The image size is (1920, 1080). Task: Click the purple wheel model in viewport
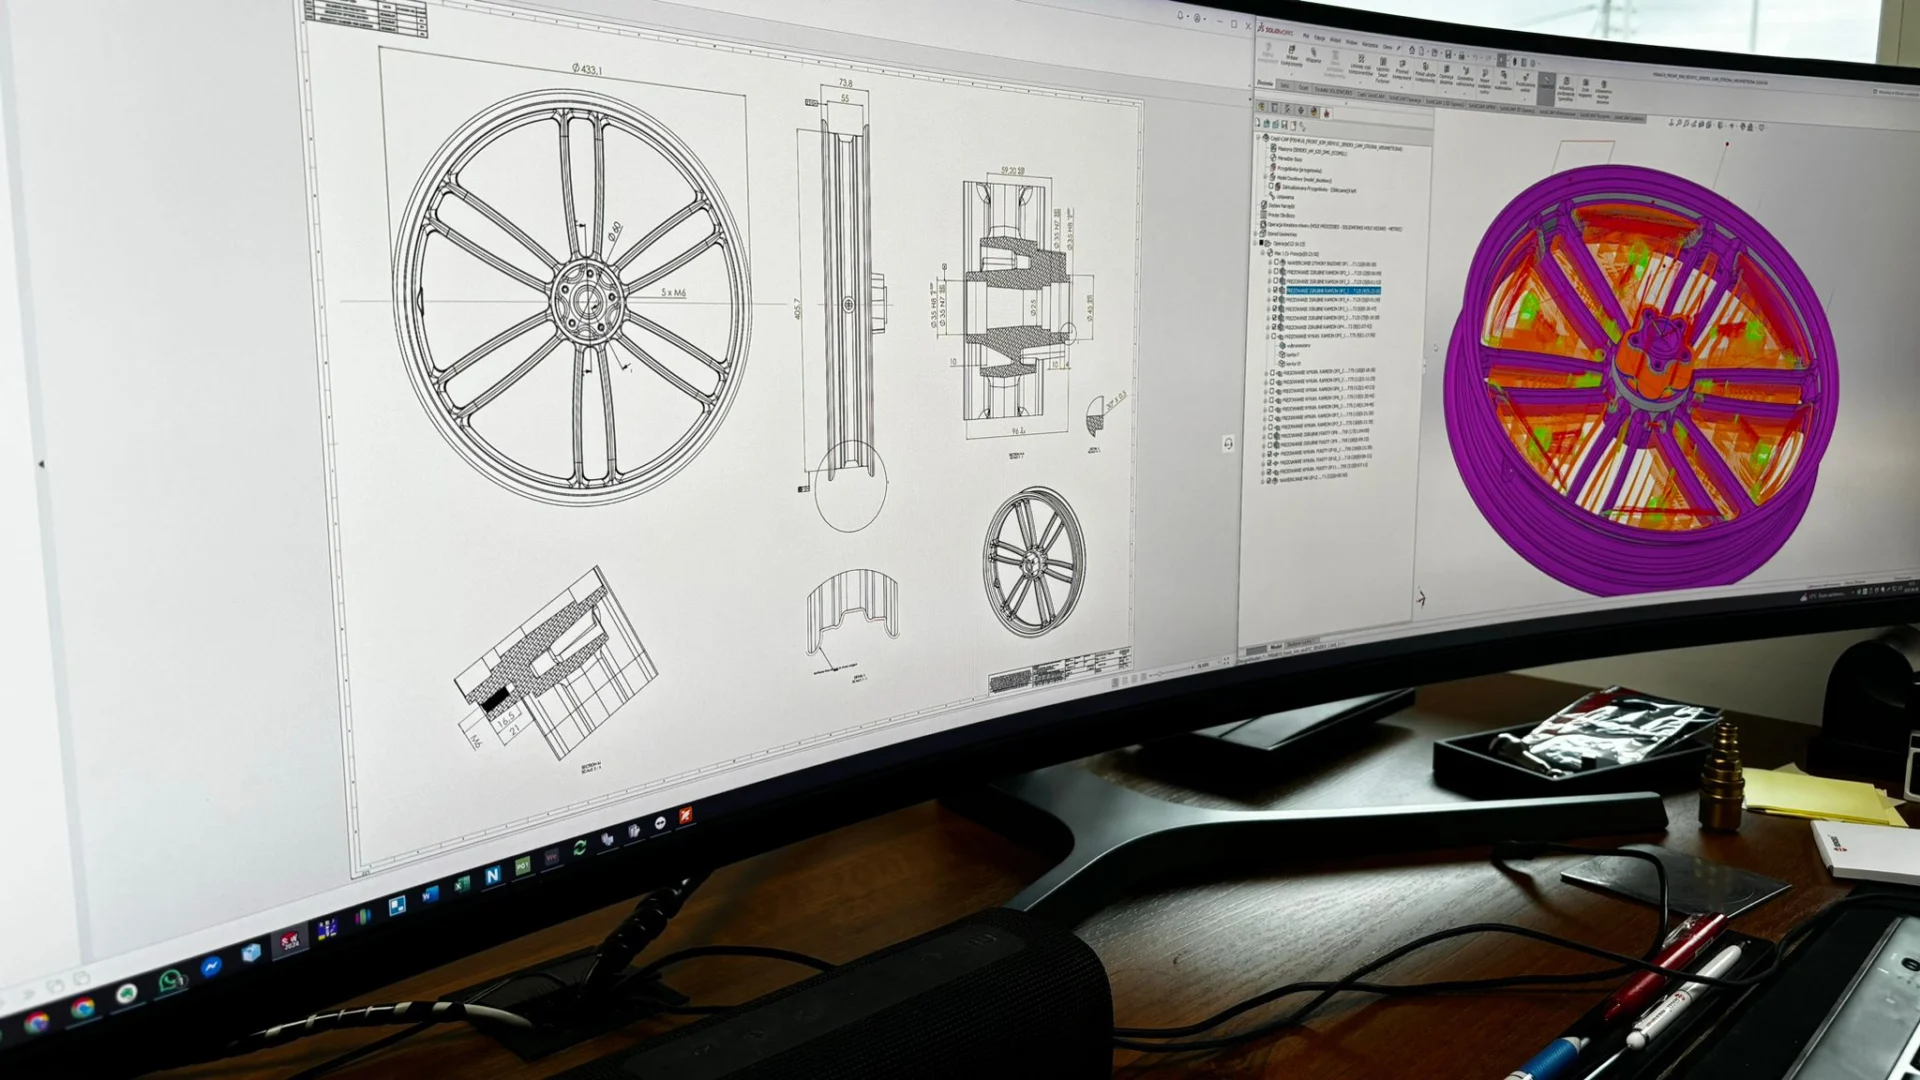(x=1640, y=380)
